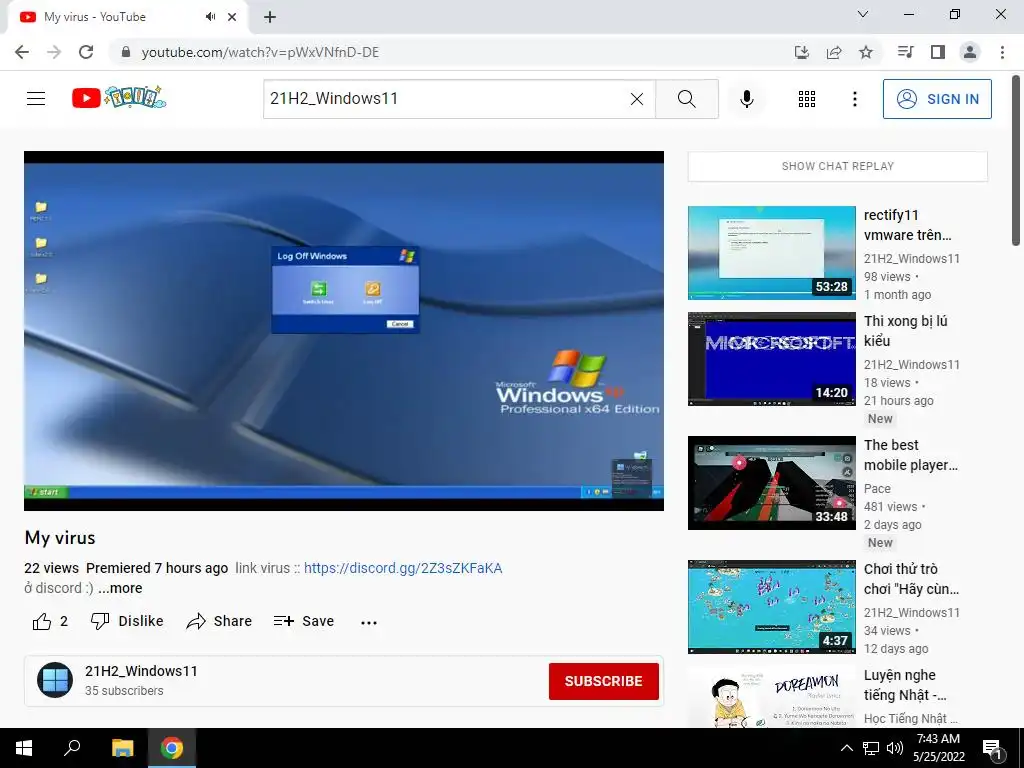Viewport: 1024px width, 768px height.
Task: Click the Pace channel name
Action: tap(877, 488)
